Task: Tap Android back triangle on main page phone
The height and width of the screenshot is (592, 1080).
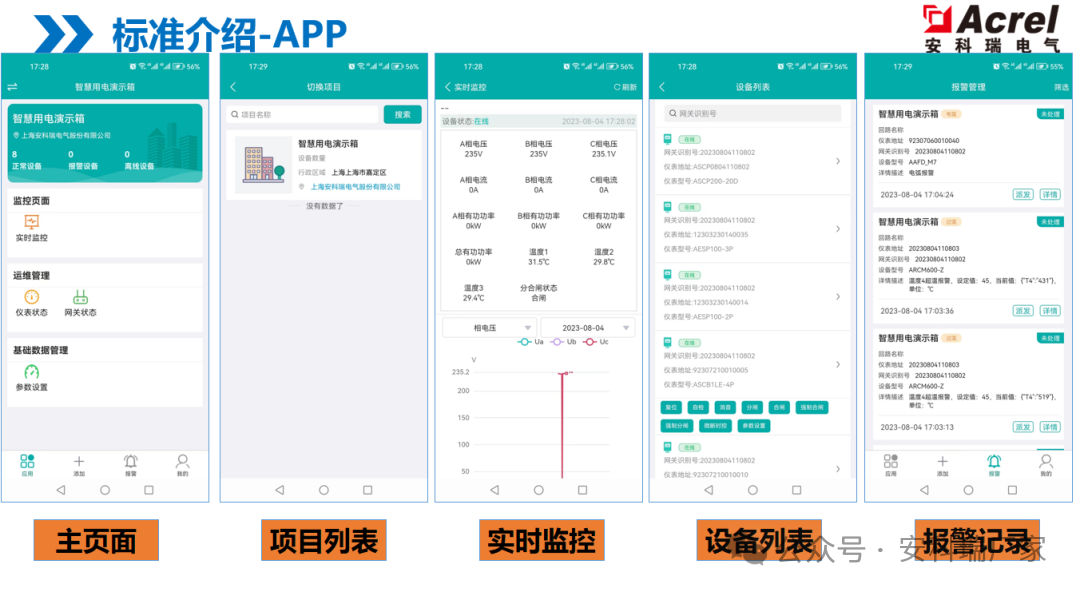Action: (61, 490)
